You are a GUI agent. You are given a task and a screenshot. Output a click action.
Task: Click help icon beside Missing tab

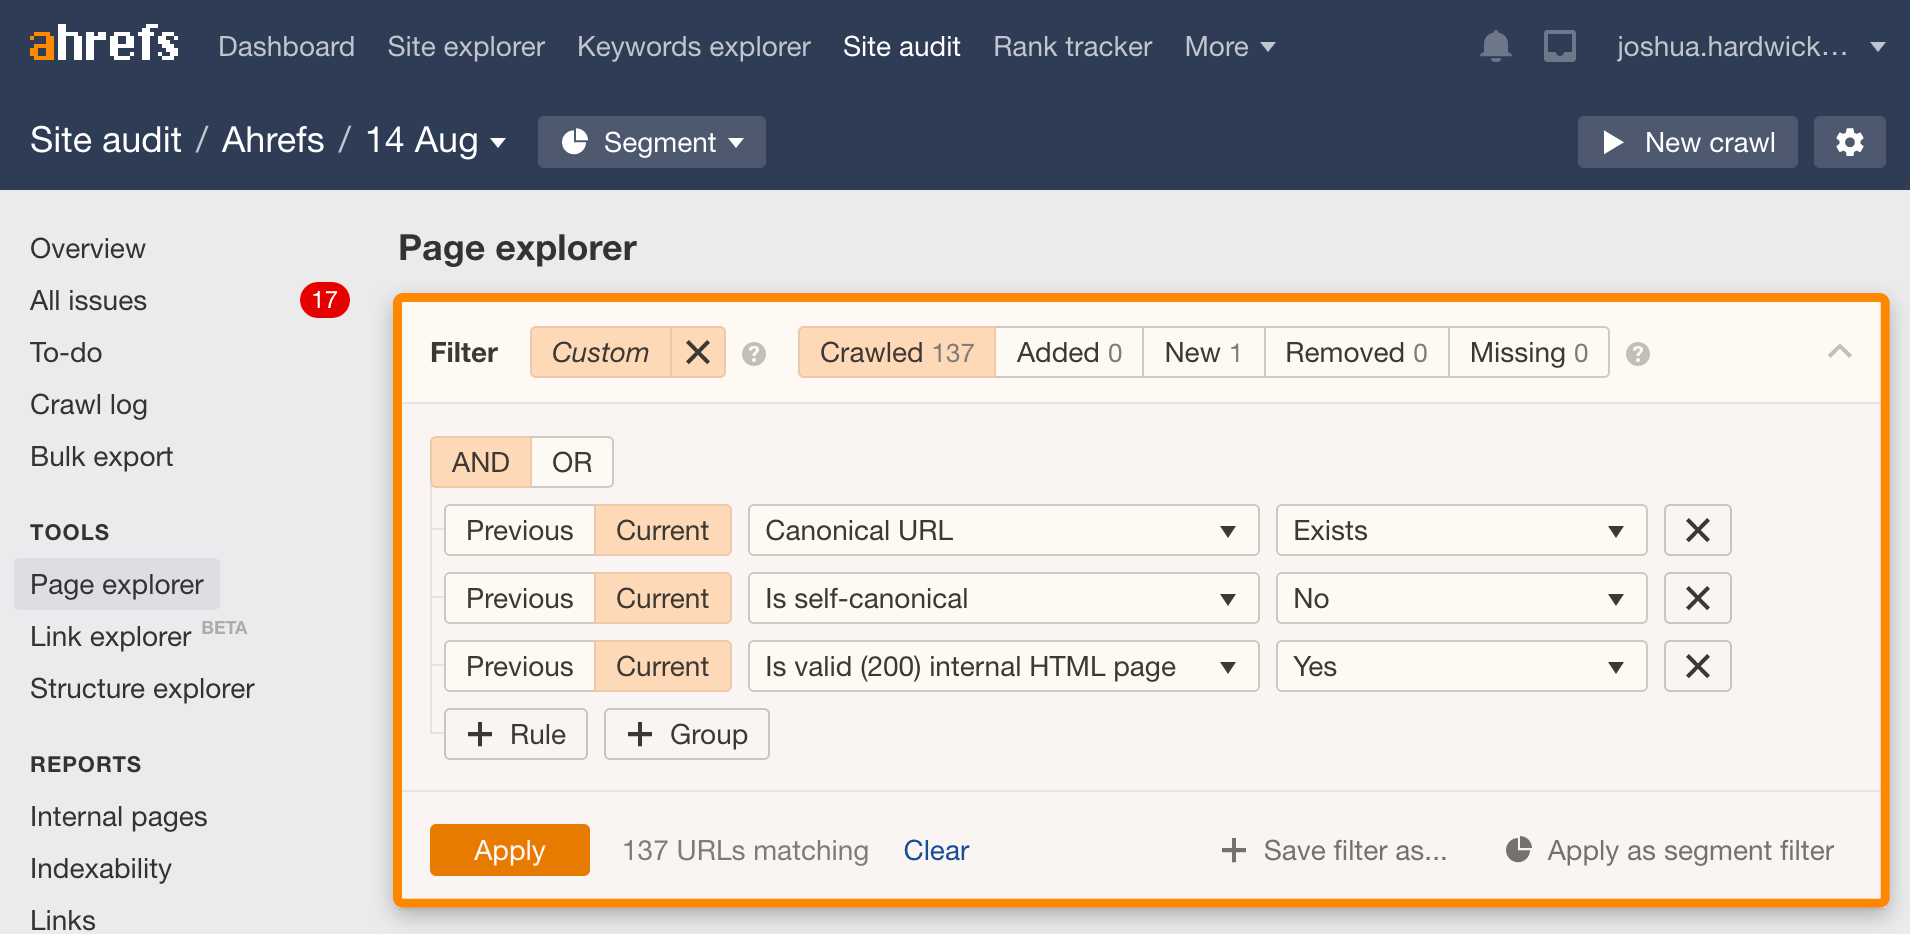(x=1637, y=354)
